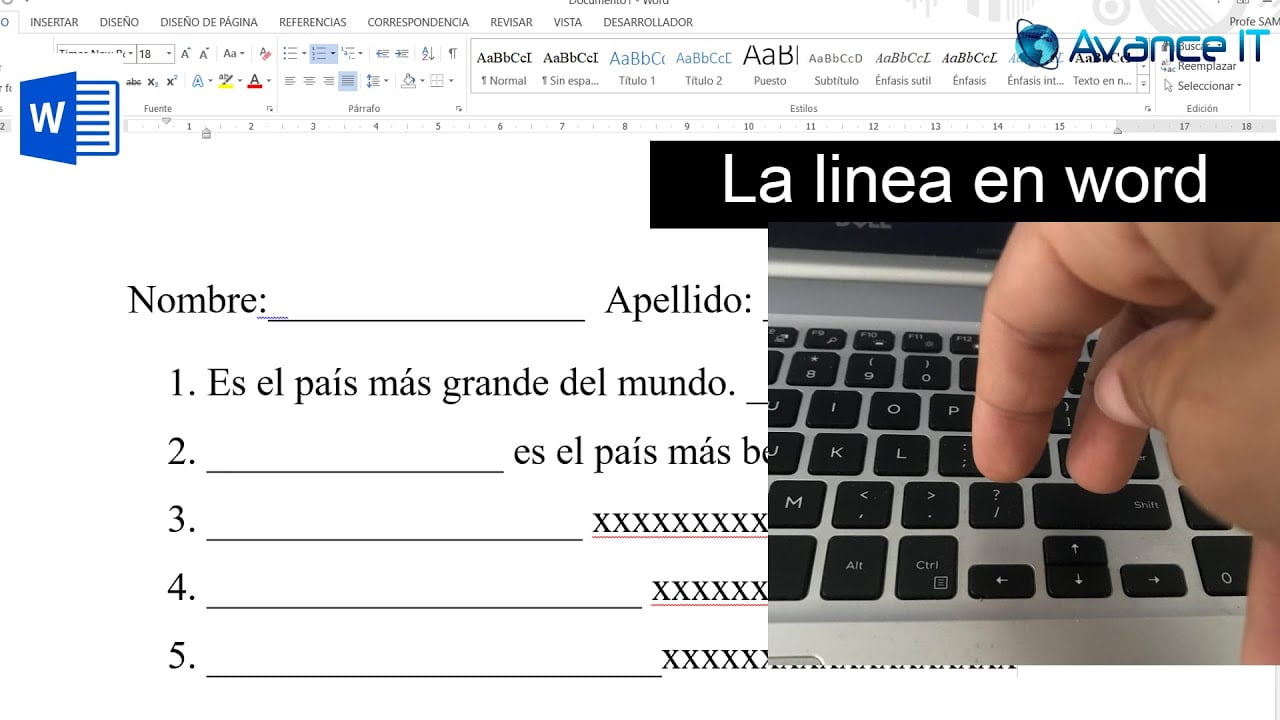Open the highlight color dropdown arrow
The width and height of the screenshot is (1280, 720).
point(238,81)
